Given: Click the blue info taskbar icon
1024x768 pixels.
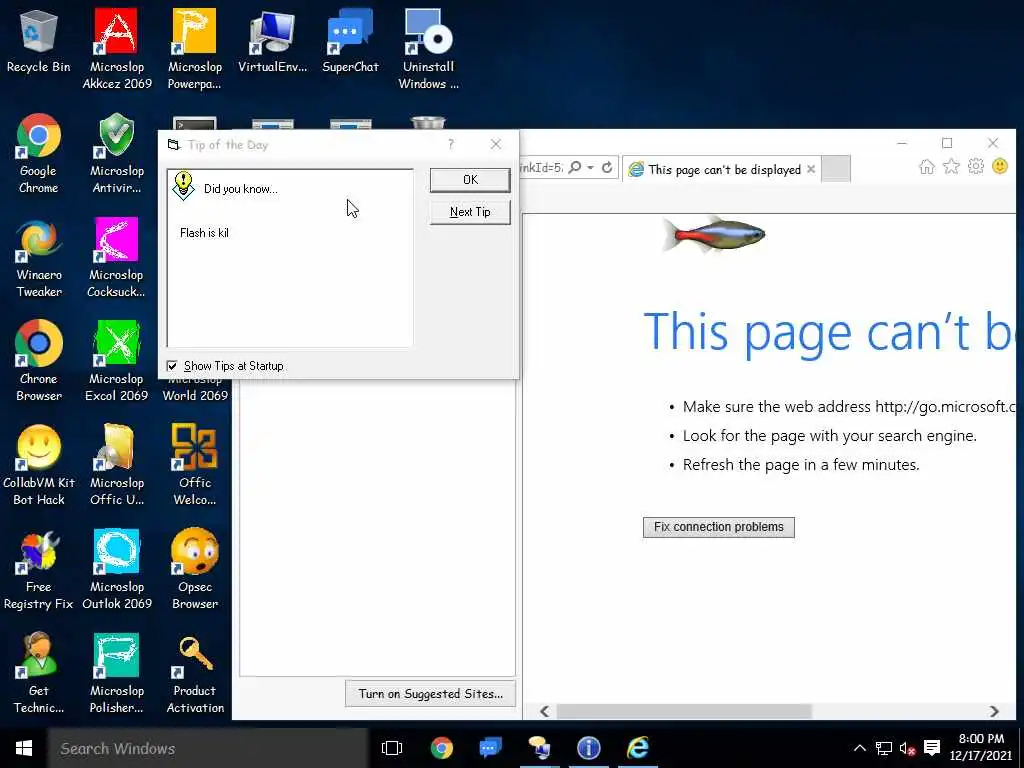Looking at the screenshot, I should tap(588, 748).
